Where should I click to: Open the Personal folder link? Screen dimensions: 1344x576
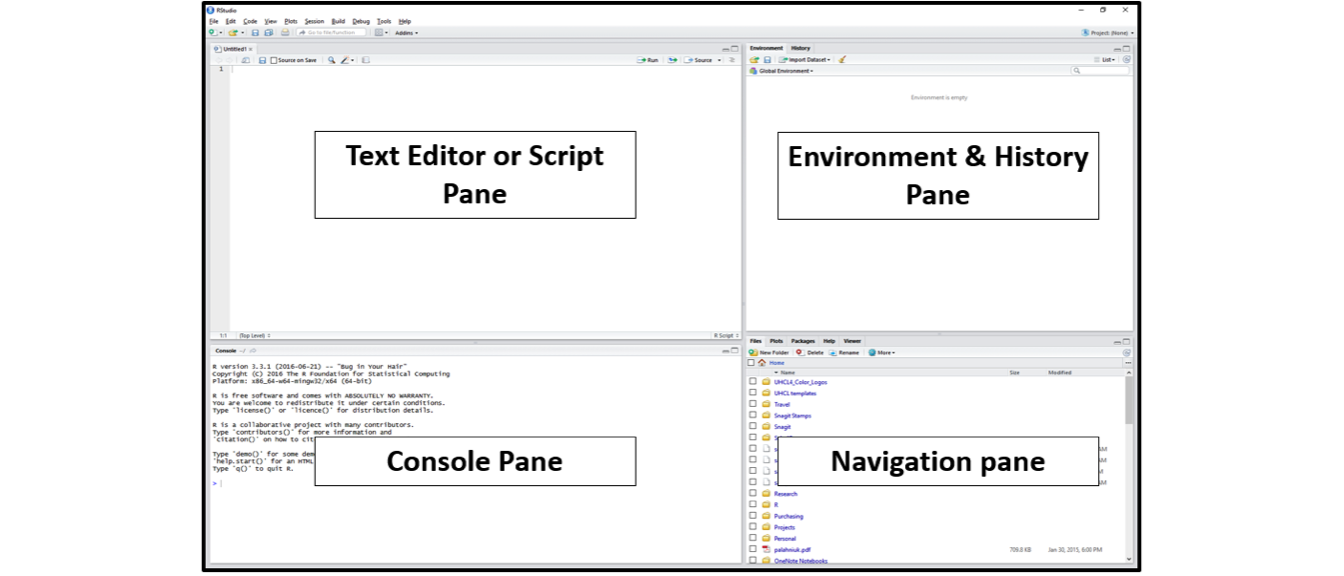pos(785,538)
